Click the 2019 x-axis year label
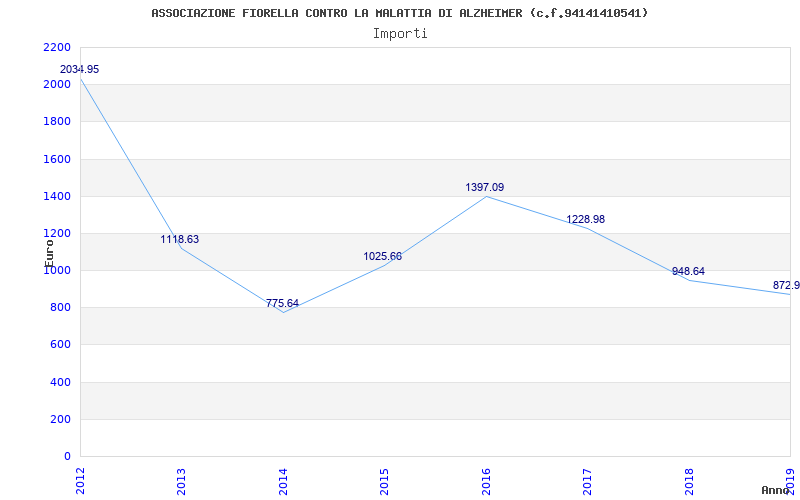Viewport: 800px width, 500px height. [790, 481]
